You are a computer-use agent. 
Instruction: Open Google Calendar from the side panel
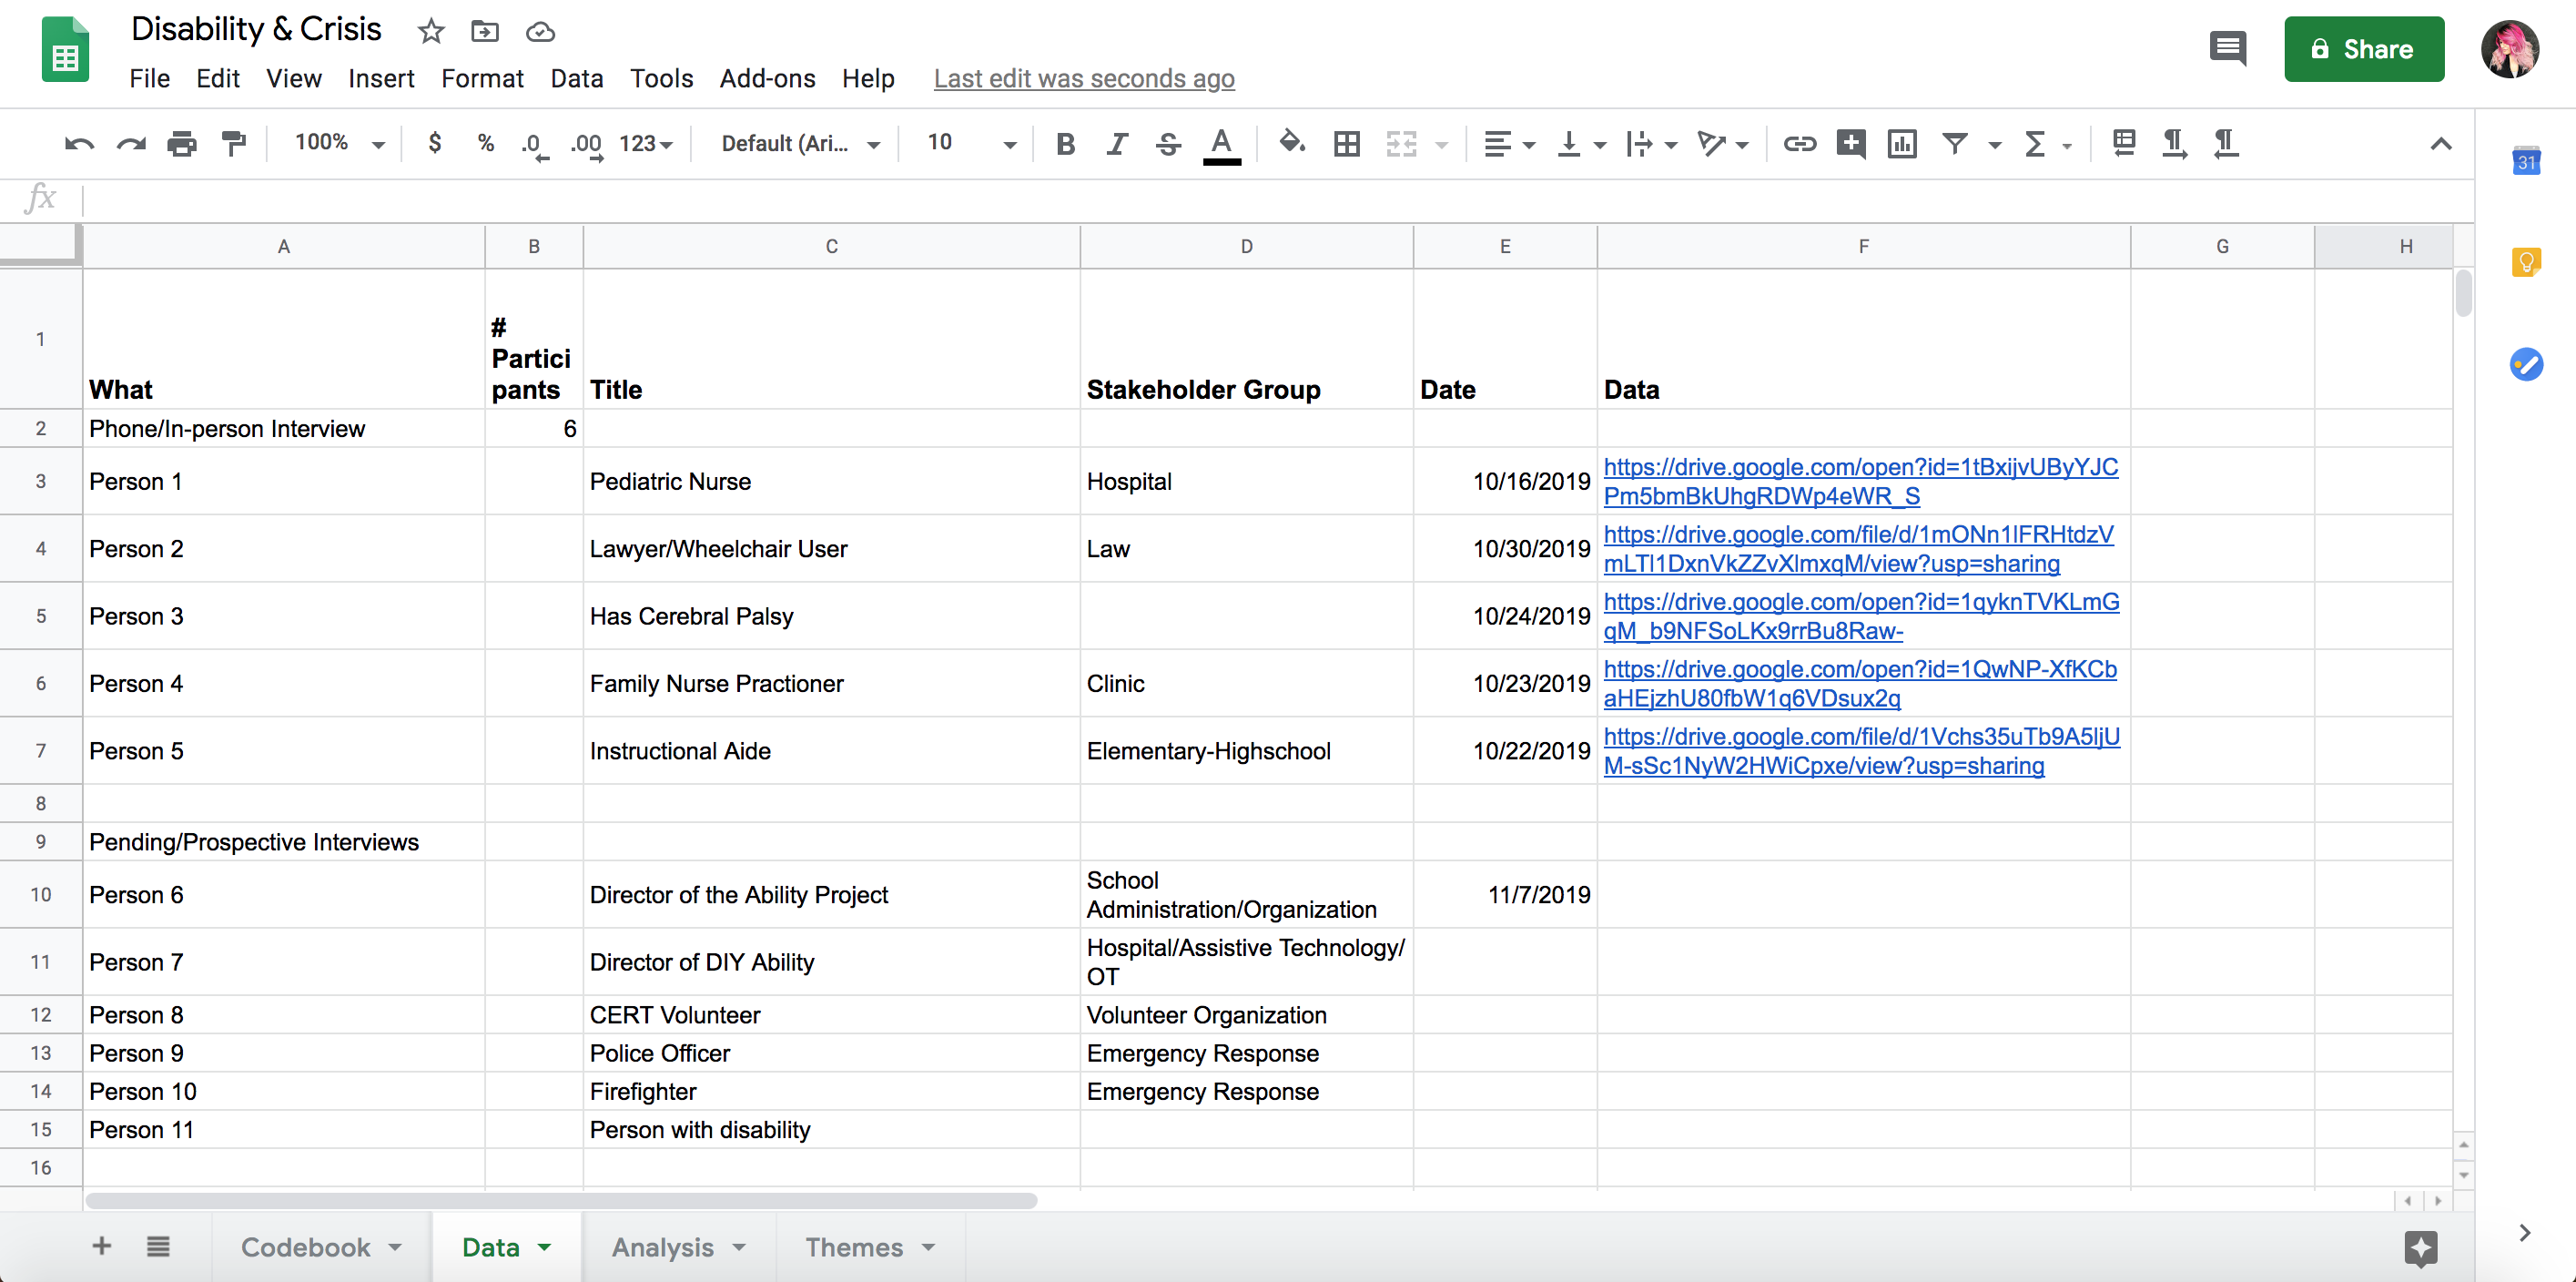(2527, 160)
